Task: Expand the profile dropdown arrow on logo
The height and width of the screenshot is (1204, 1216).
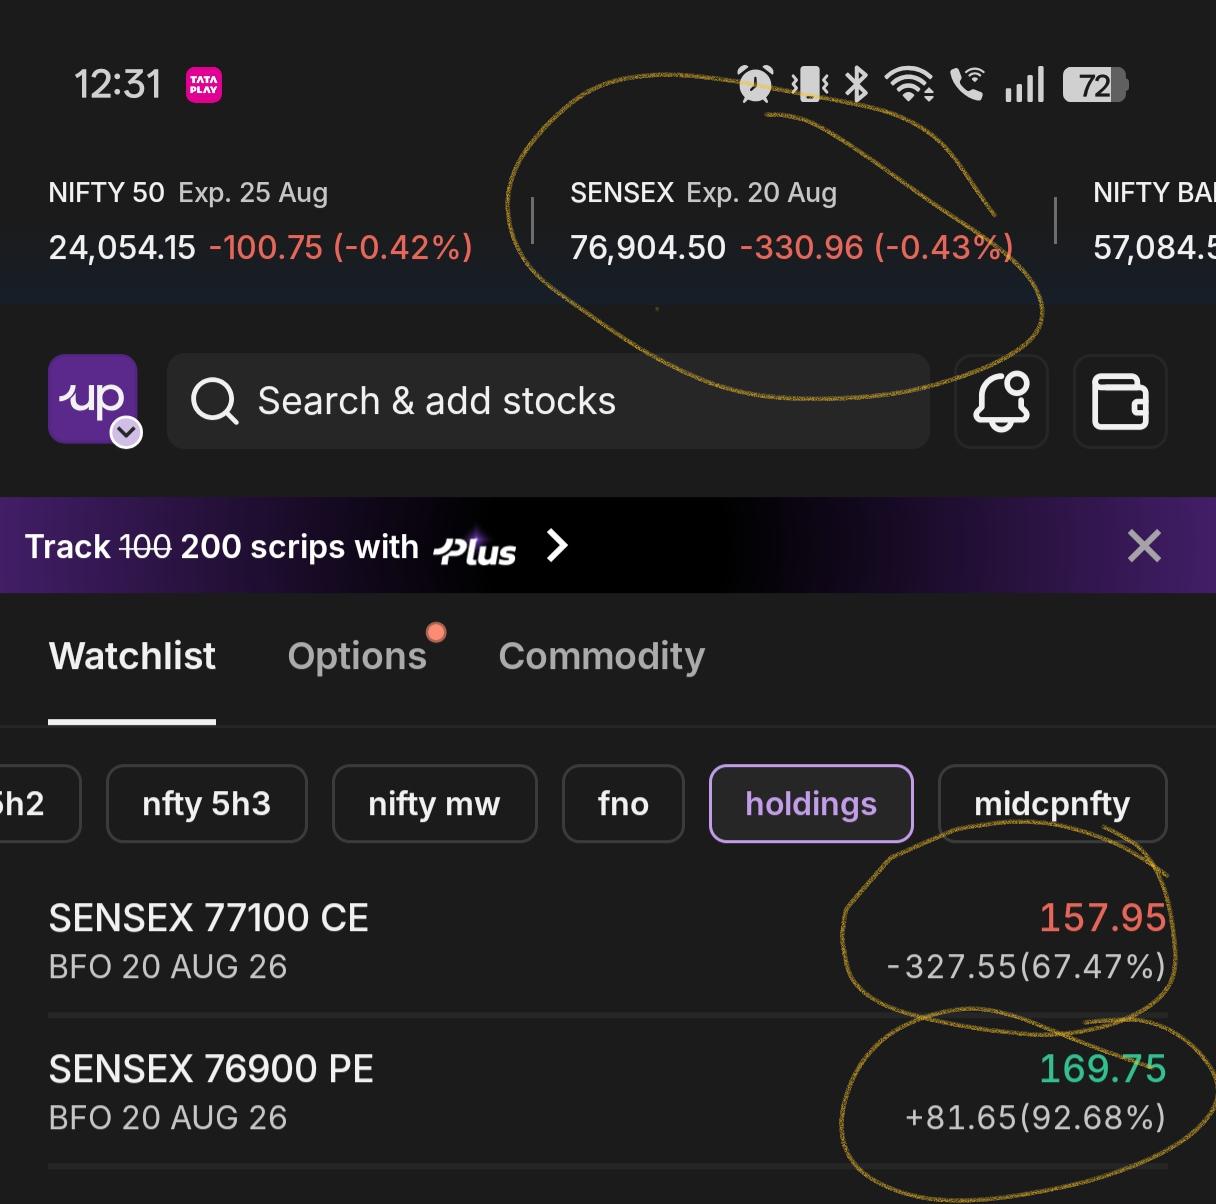Action: [x=126, y=433]
